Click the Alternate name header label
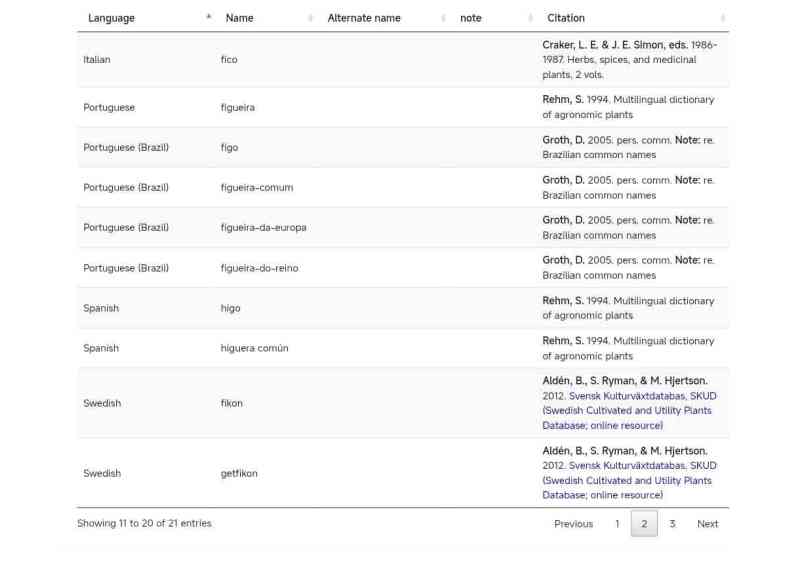The height and width of the screenshot is (564, 800). pos(364,18)
